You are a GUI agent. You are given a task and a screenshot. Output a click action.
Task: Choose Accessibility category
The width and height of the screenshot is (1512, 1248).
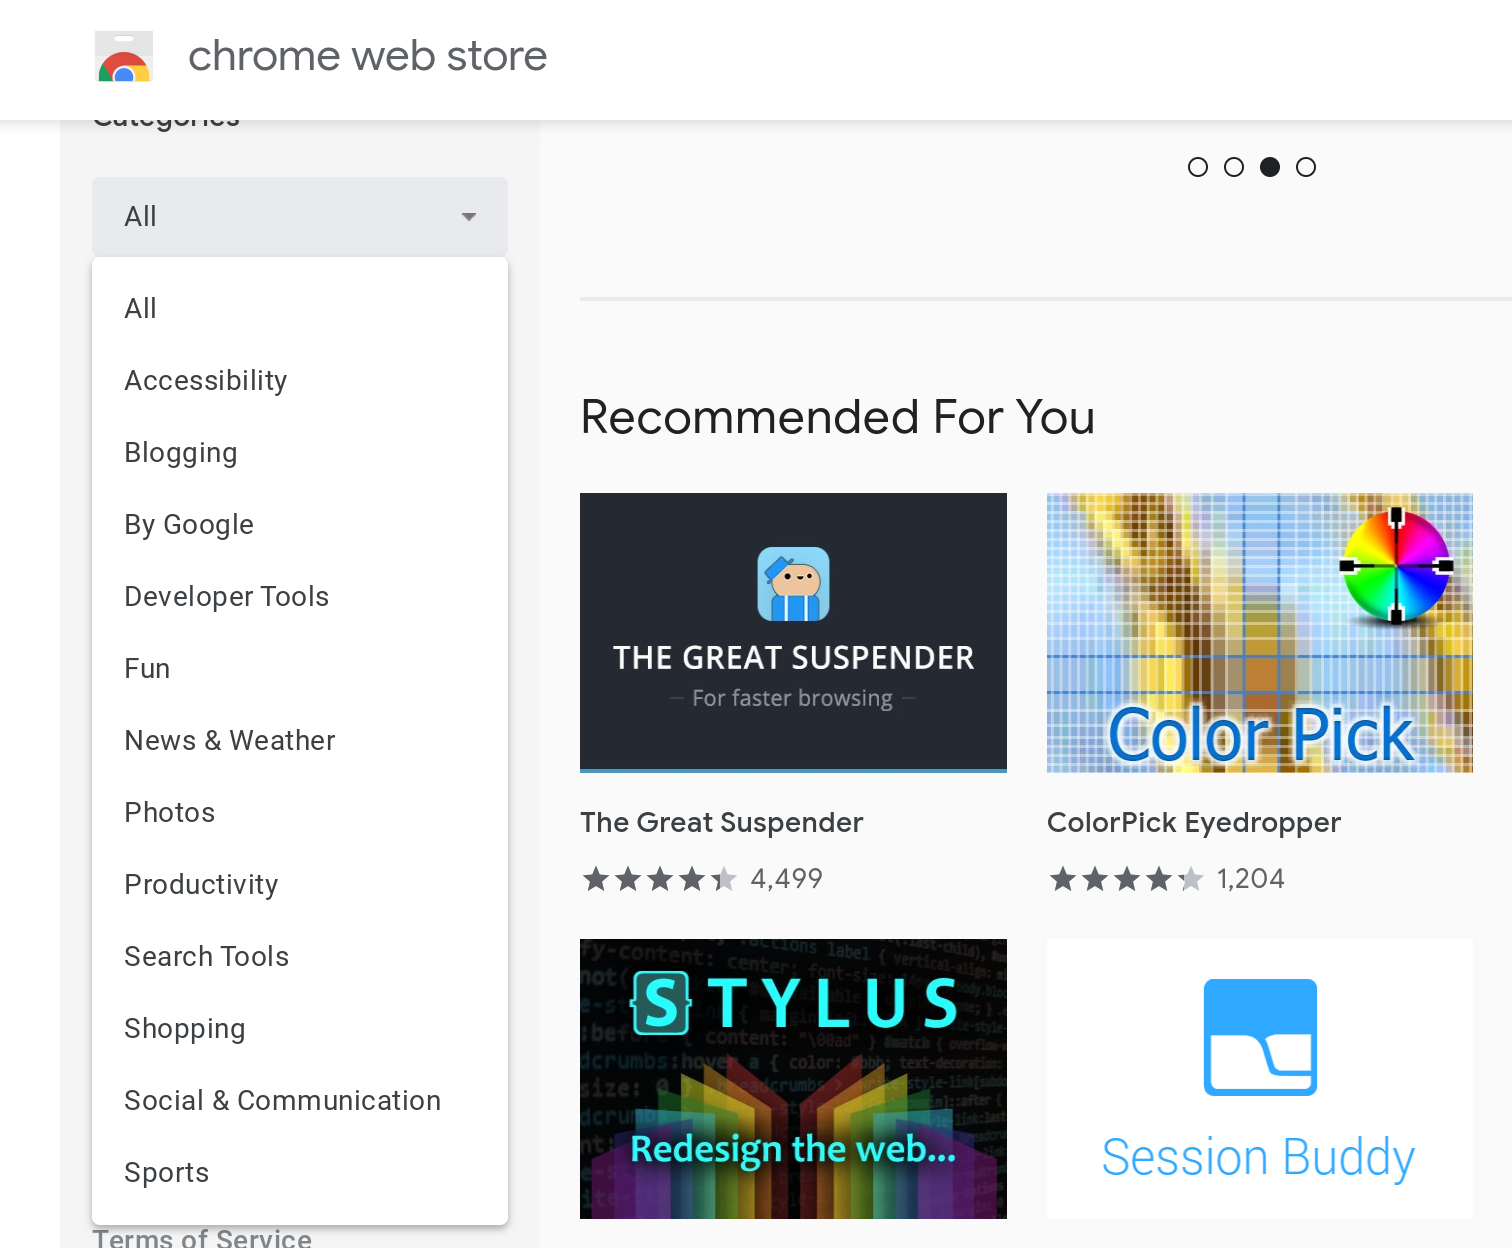pyautogui.click(x=300, y=380)
